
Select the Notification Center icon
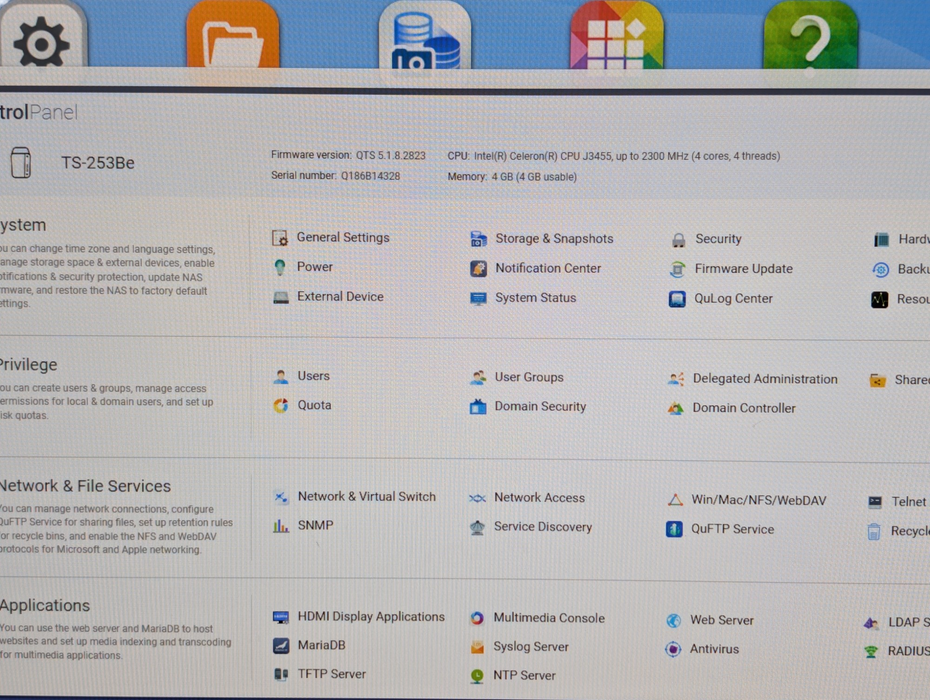coord(479,268)
